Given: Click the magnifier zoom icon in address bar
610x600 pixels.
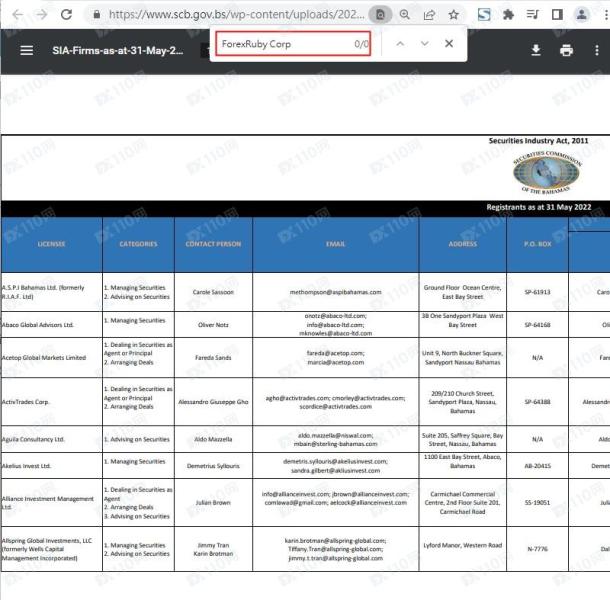Looking at the screenshot, I should pyautogui.click(x=405, y=15).
